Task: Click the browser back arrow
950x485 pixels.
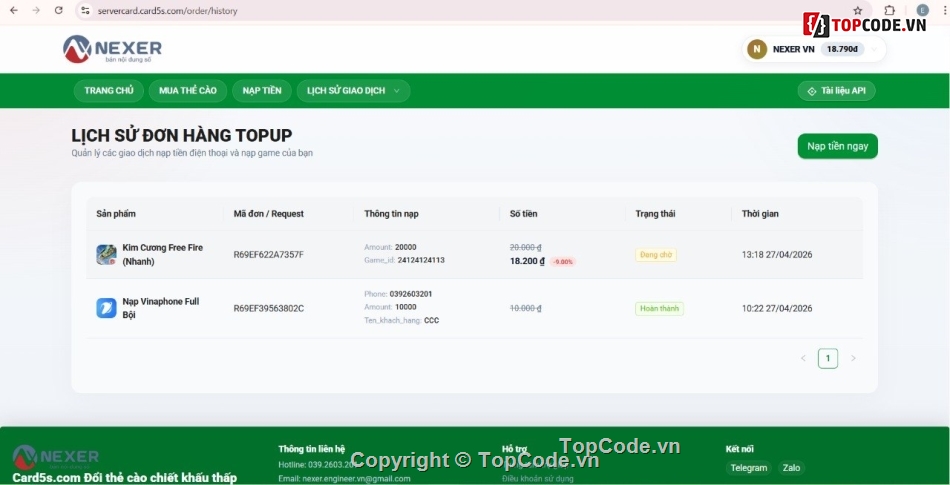Action: point(14,10)
